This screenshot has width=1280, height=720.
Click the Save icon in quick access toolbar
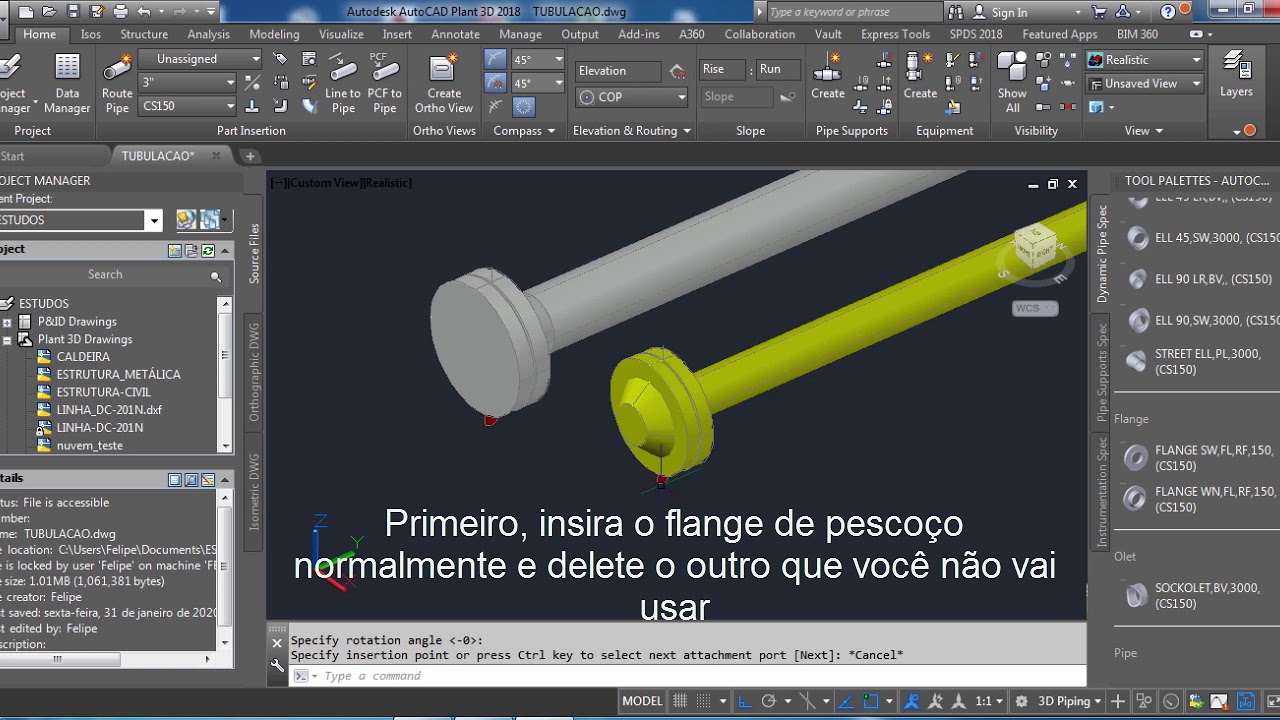click(73, 12)
